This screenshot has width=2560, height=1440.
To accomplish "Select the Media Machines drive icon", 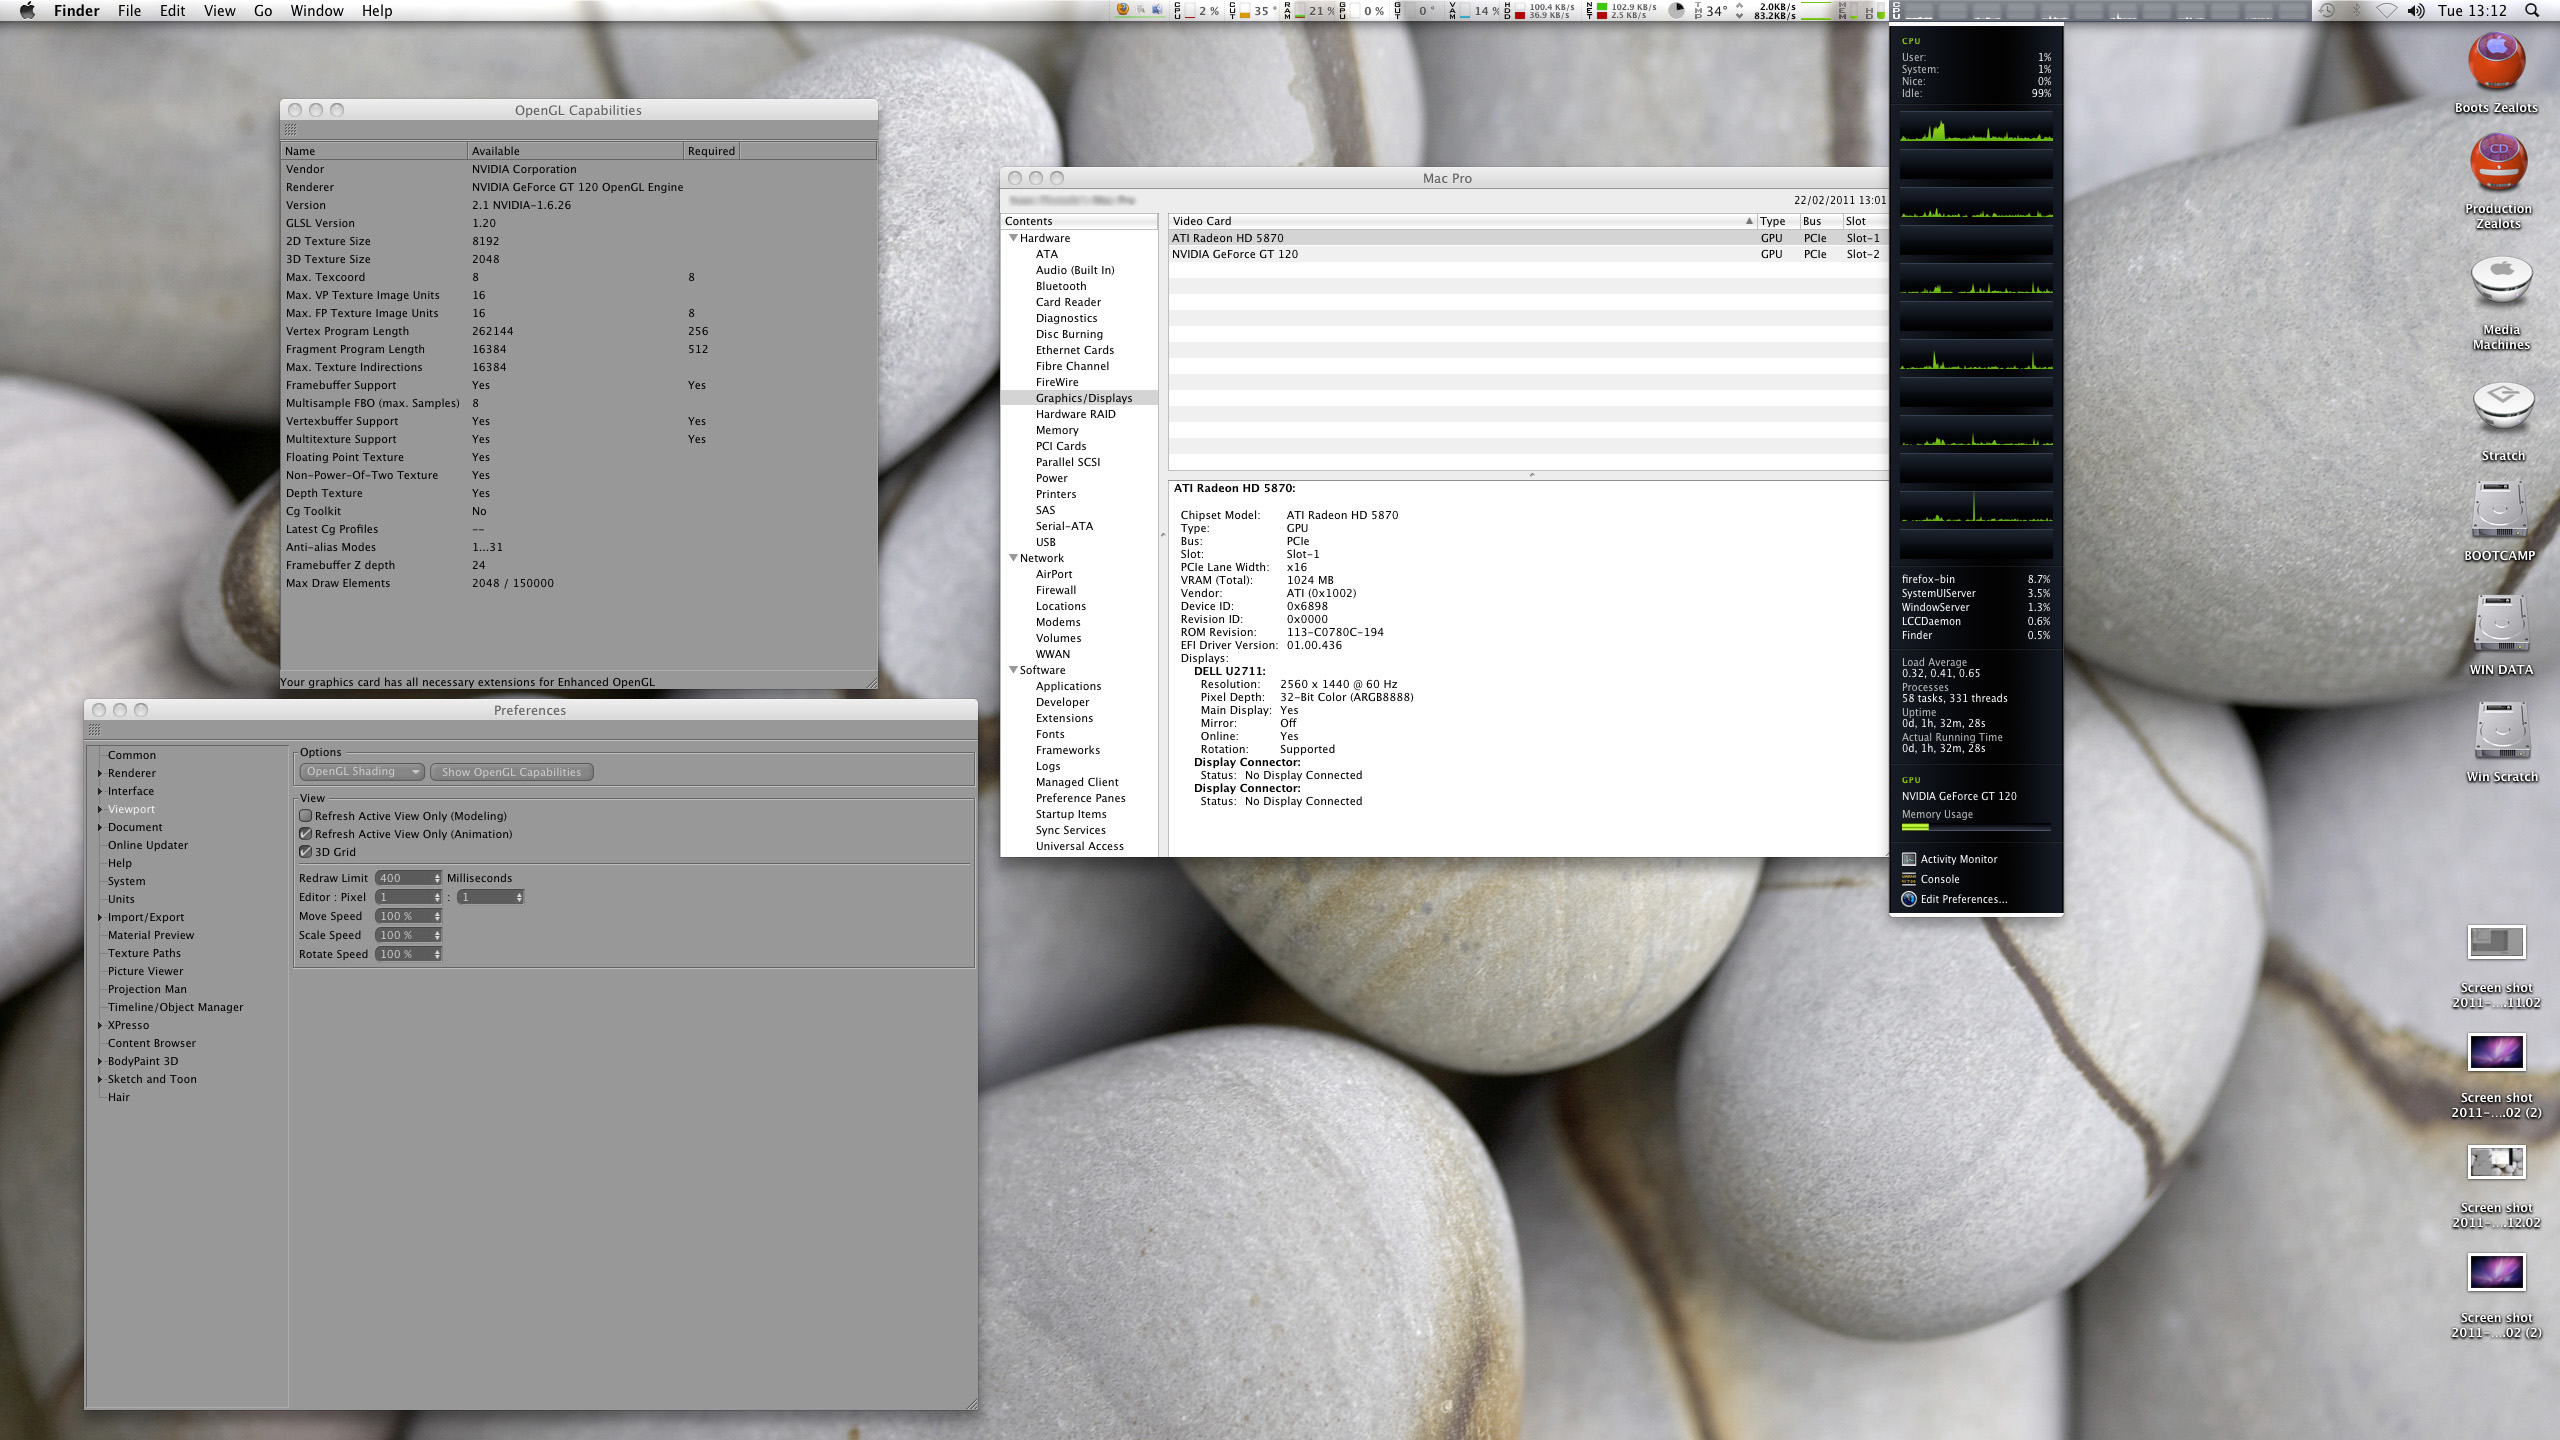I will (x=2501, y=283).
